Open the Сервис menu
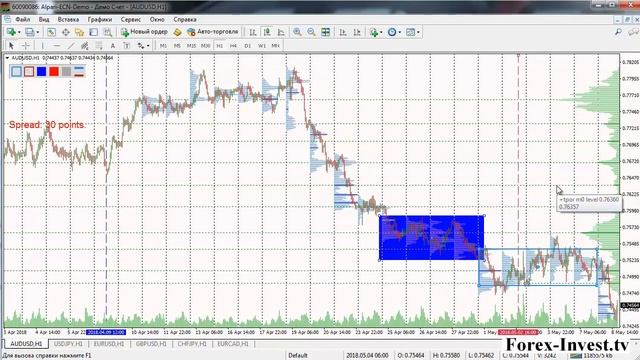640x360 pixels. click(x=131, y=19)
